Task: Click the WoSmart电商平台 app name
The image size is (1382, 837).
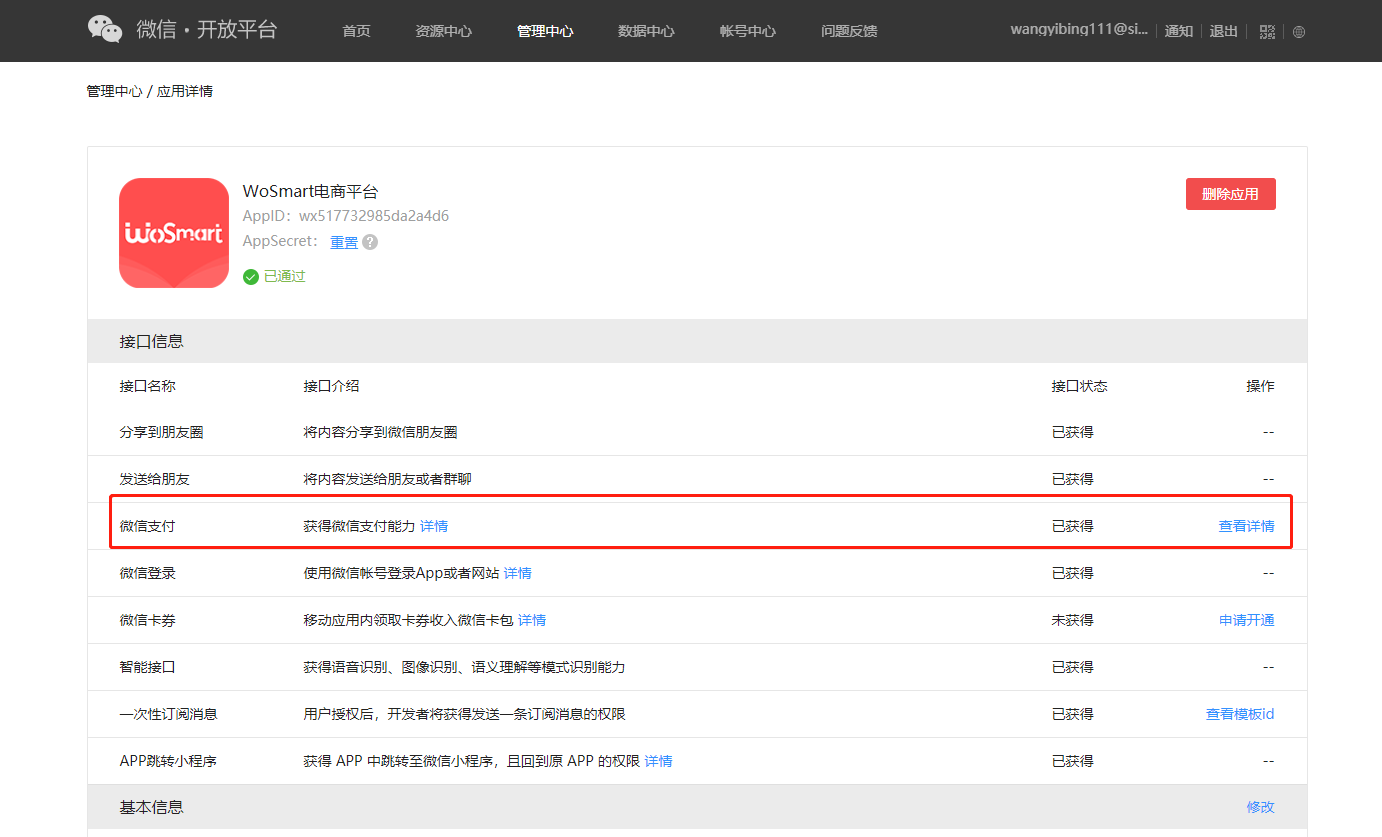Action: (x=310, y=191)
